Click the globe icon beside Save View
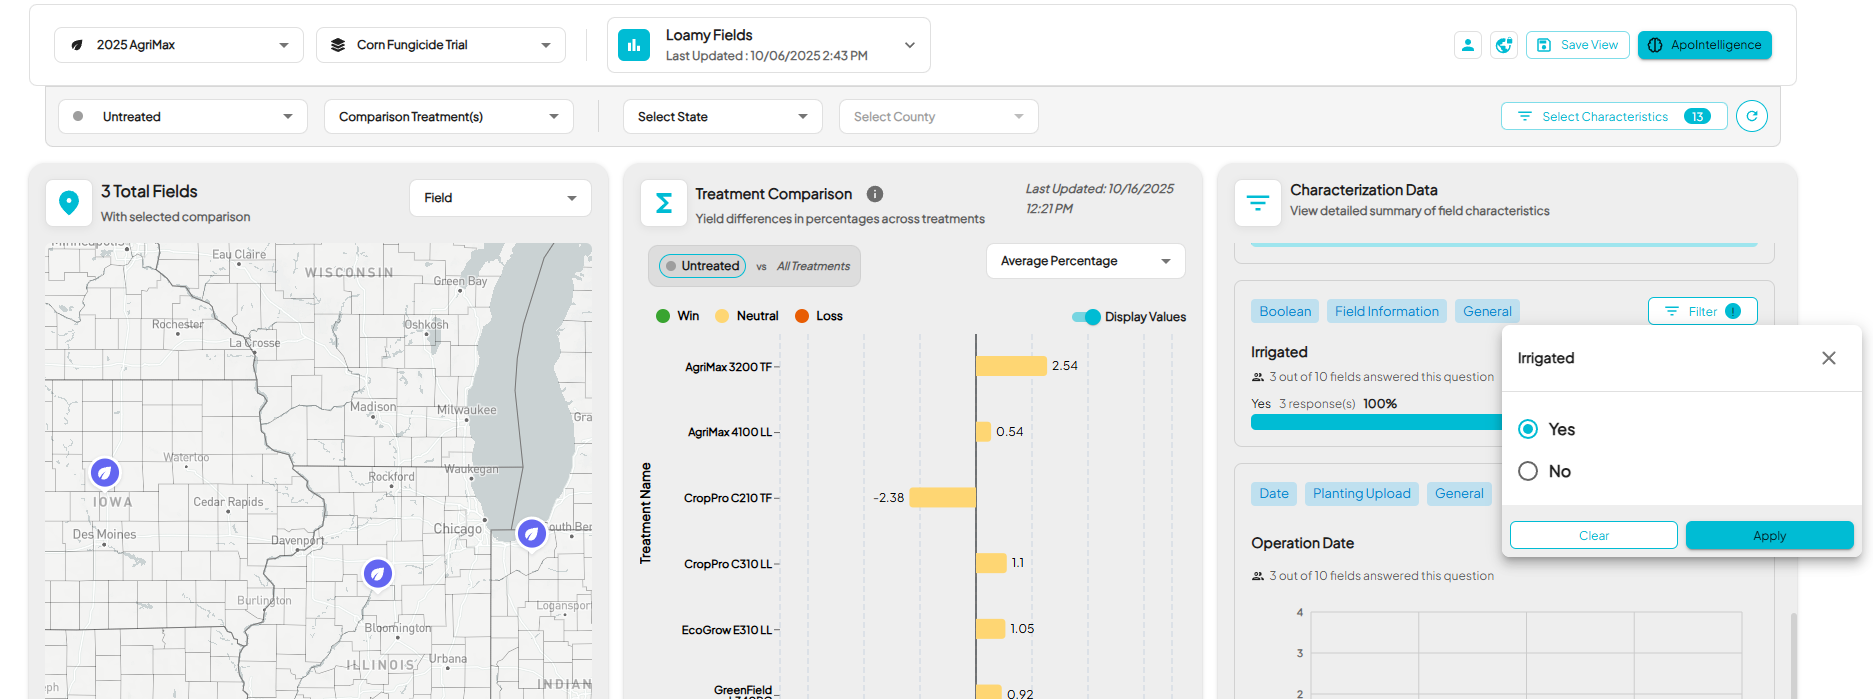 pyautogui.click(x=1503, y=45)
